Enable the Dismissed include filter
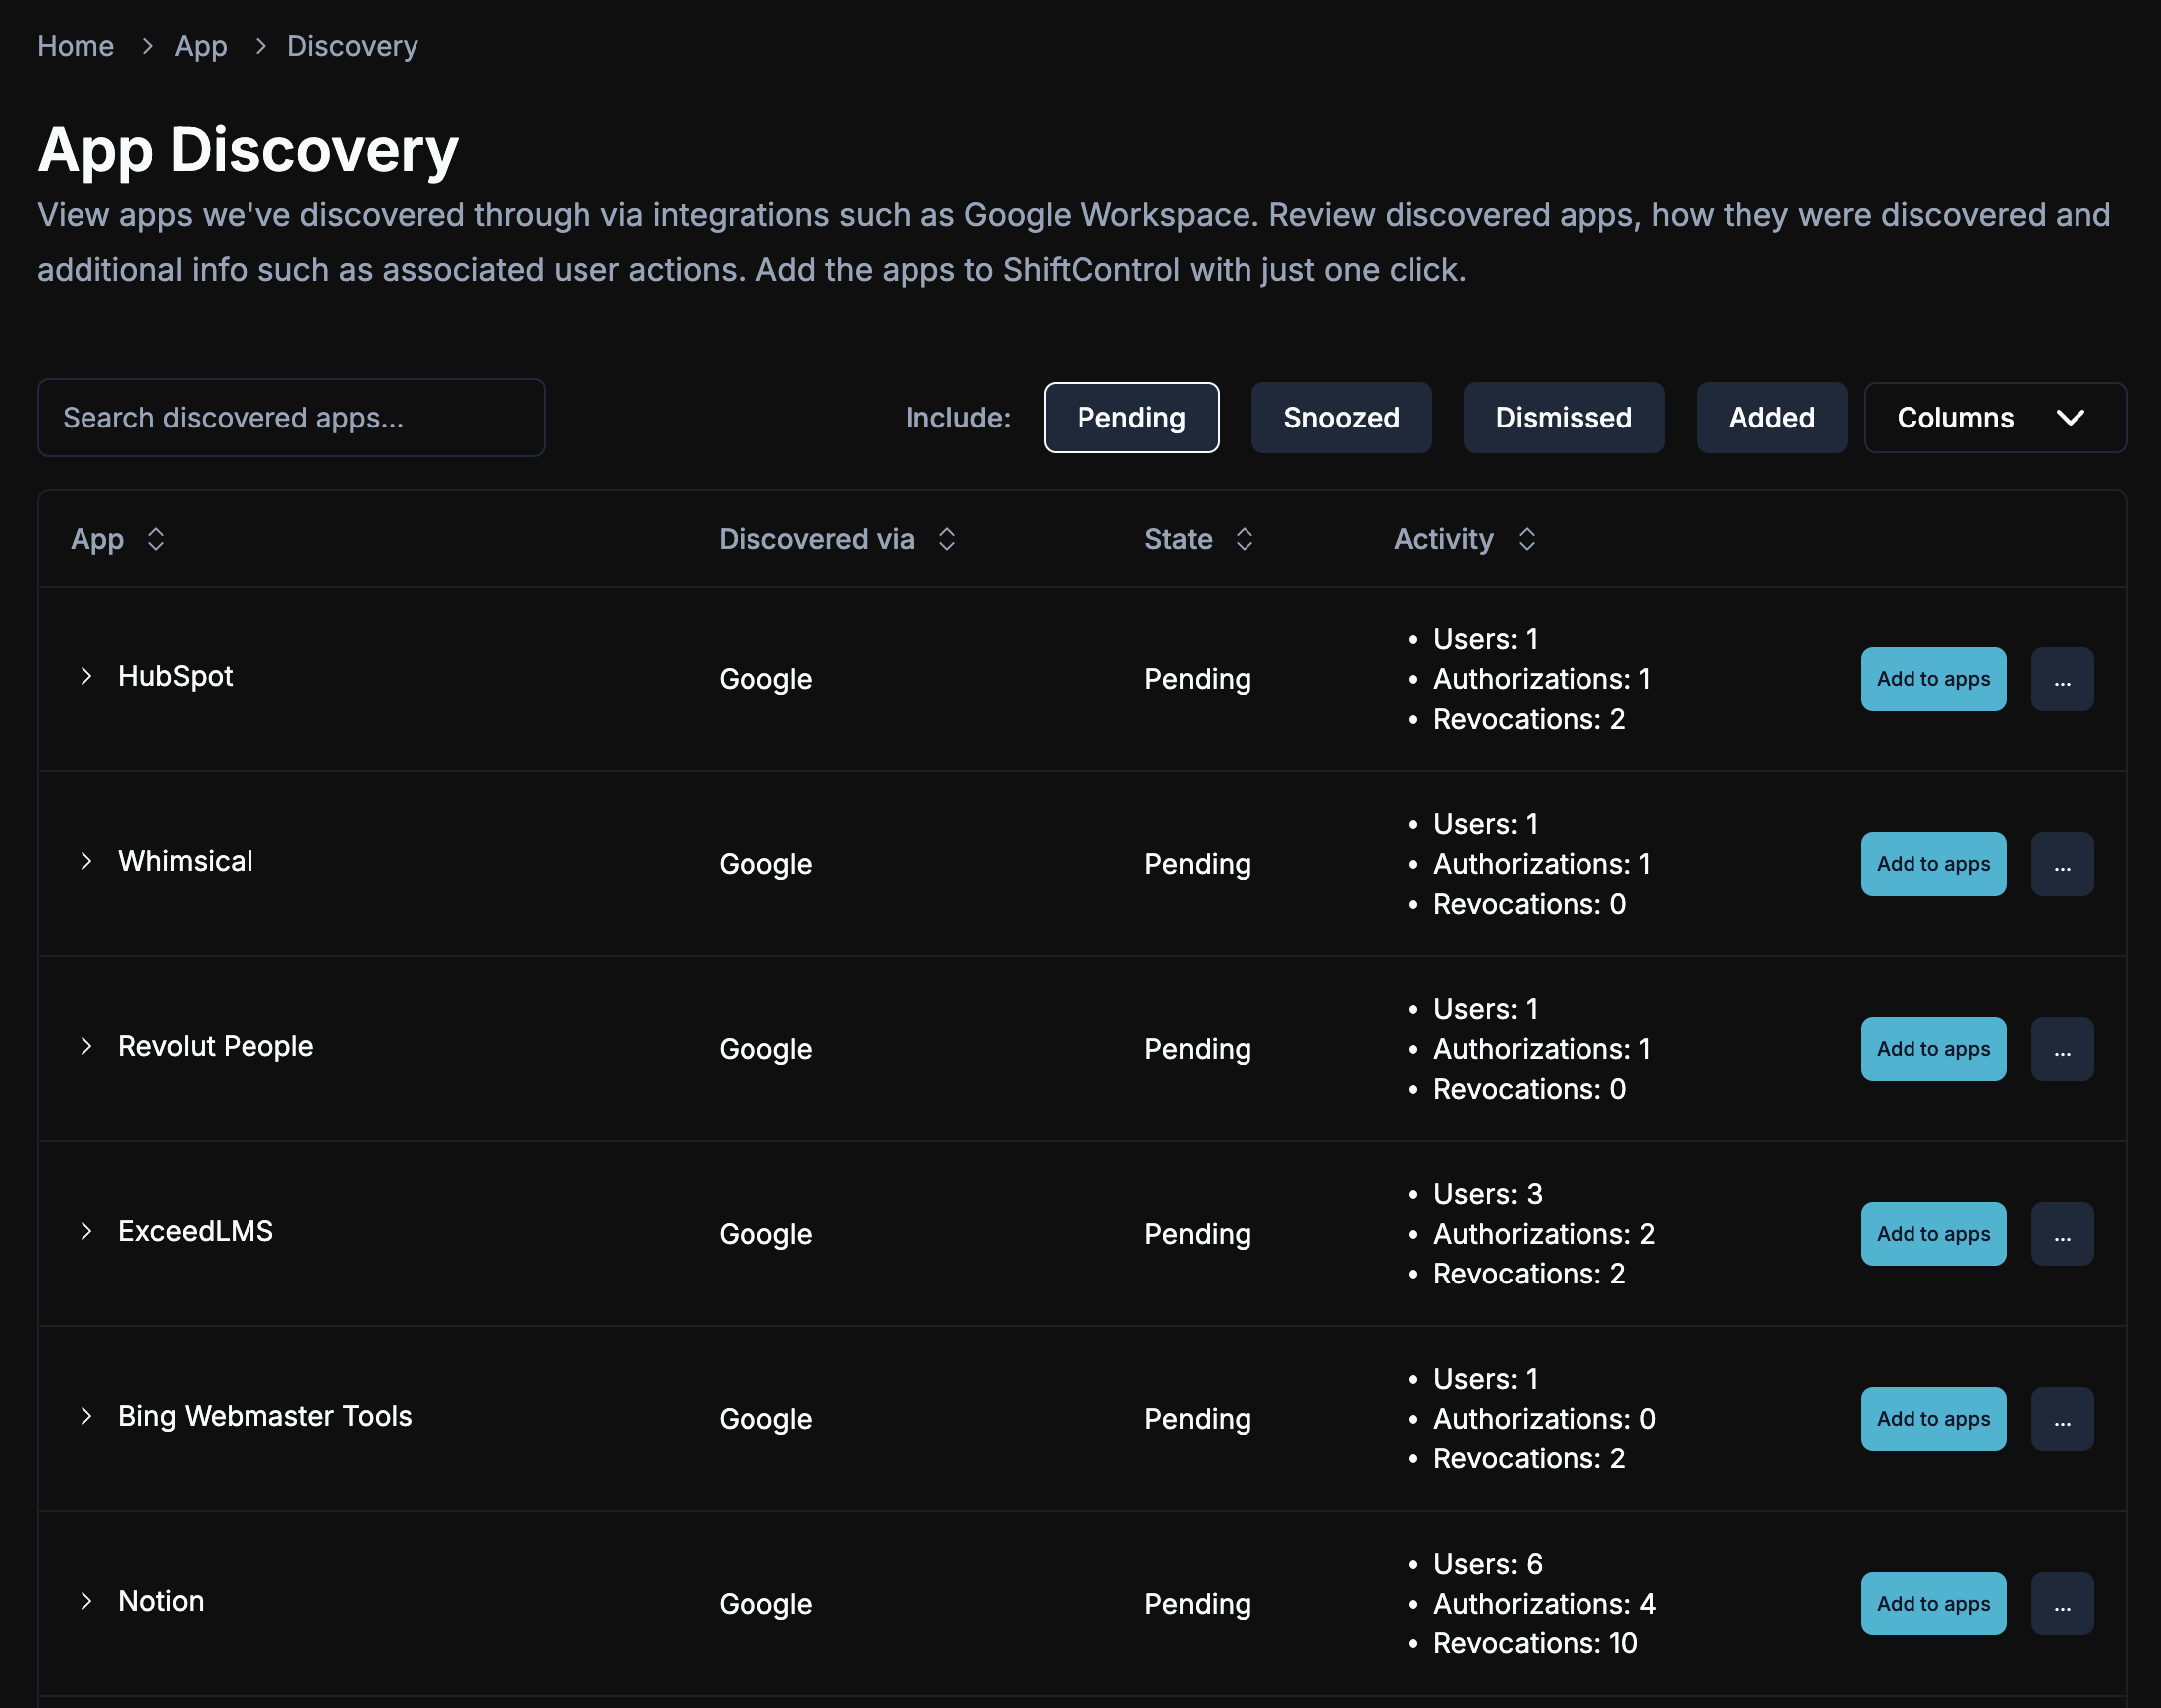 click(x=1563, y=418)
